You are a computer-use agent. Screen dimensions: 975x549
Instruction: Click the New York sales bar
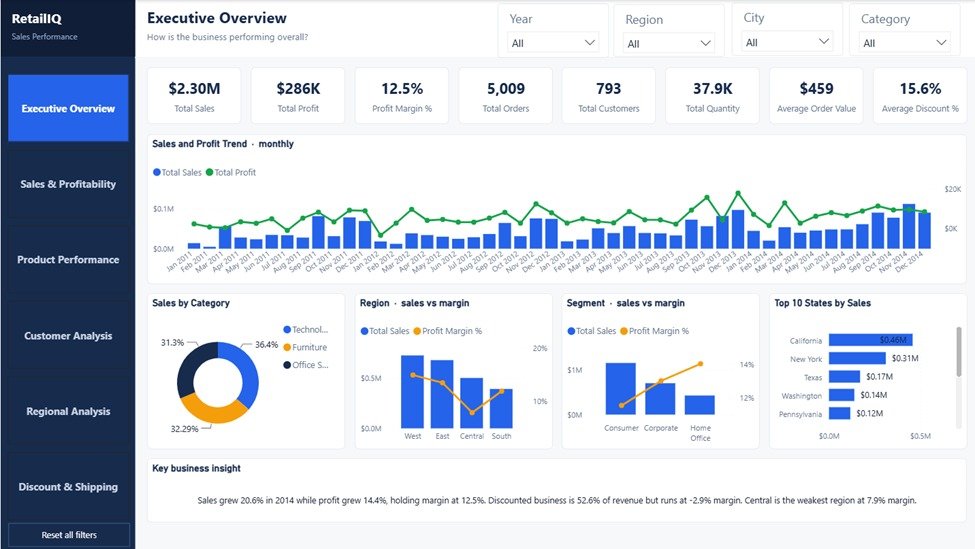(857, 358)
